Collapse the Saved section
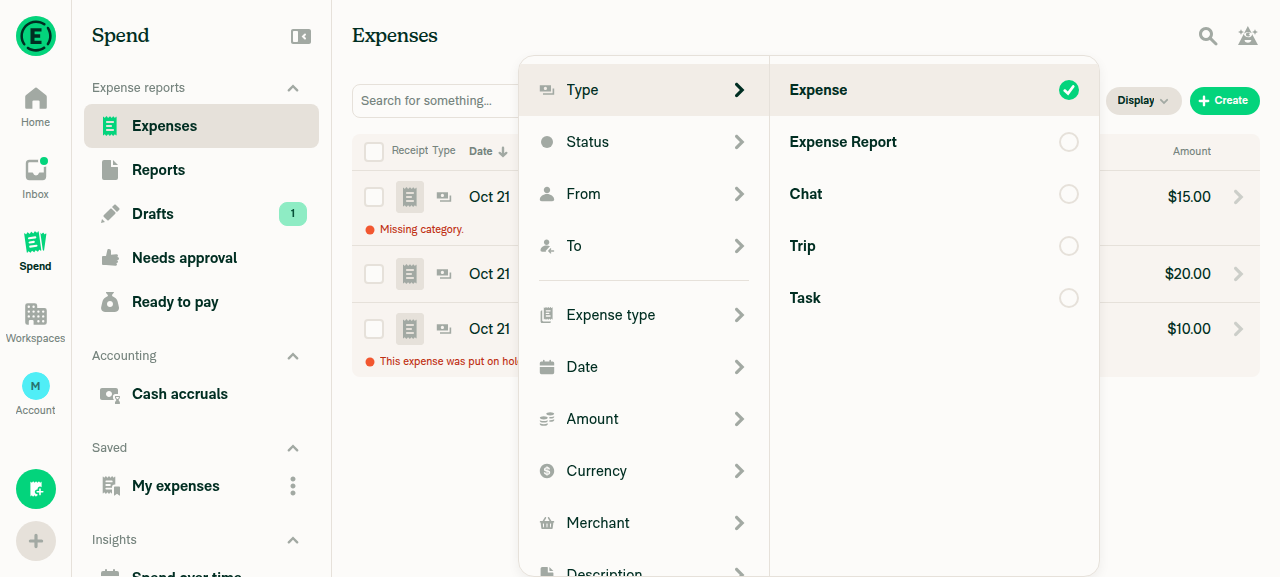Screen dimensions: 1280x577 [293, 448]
